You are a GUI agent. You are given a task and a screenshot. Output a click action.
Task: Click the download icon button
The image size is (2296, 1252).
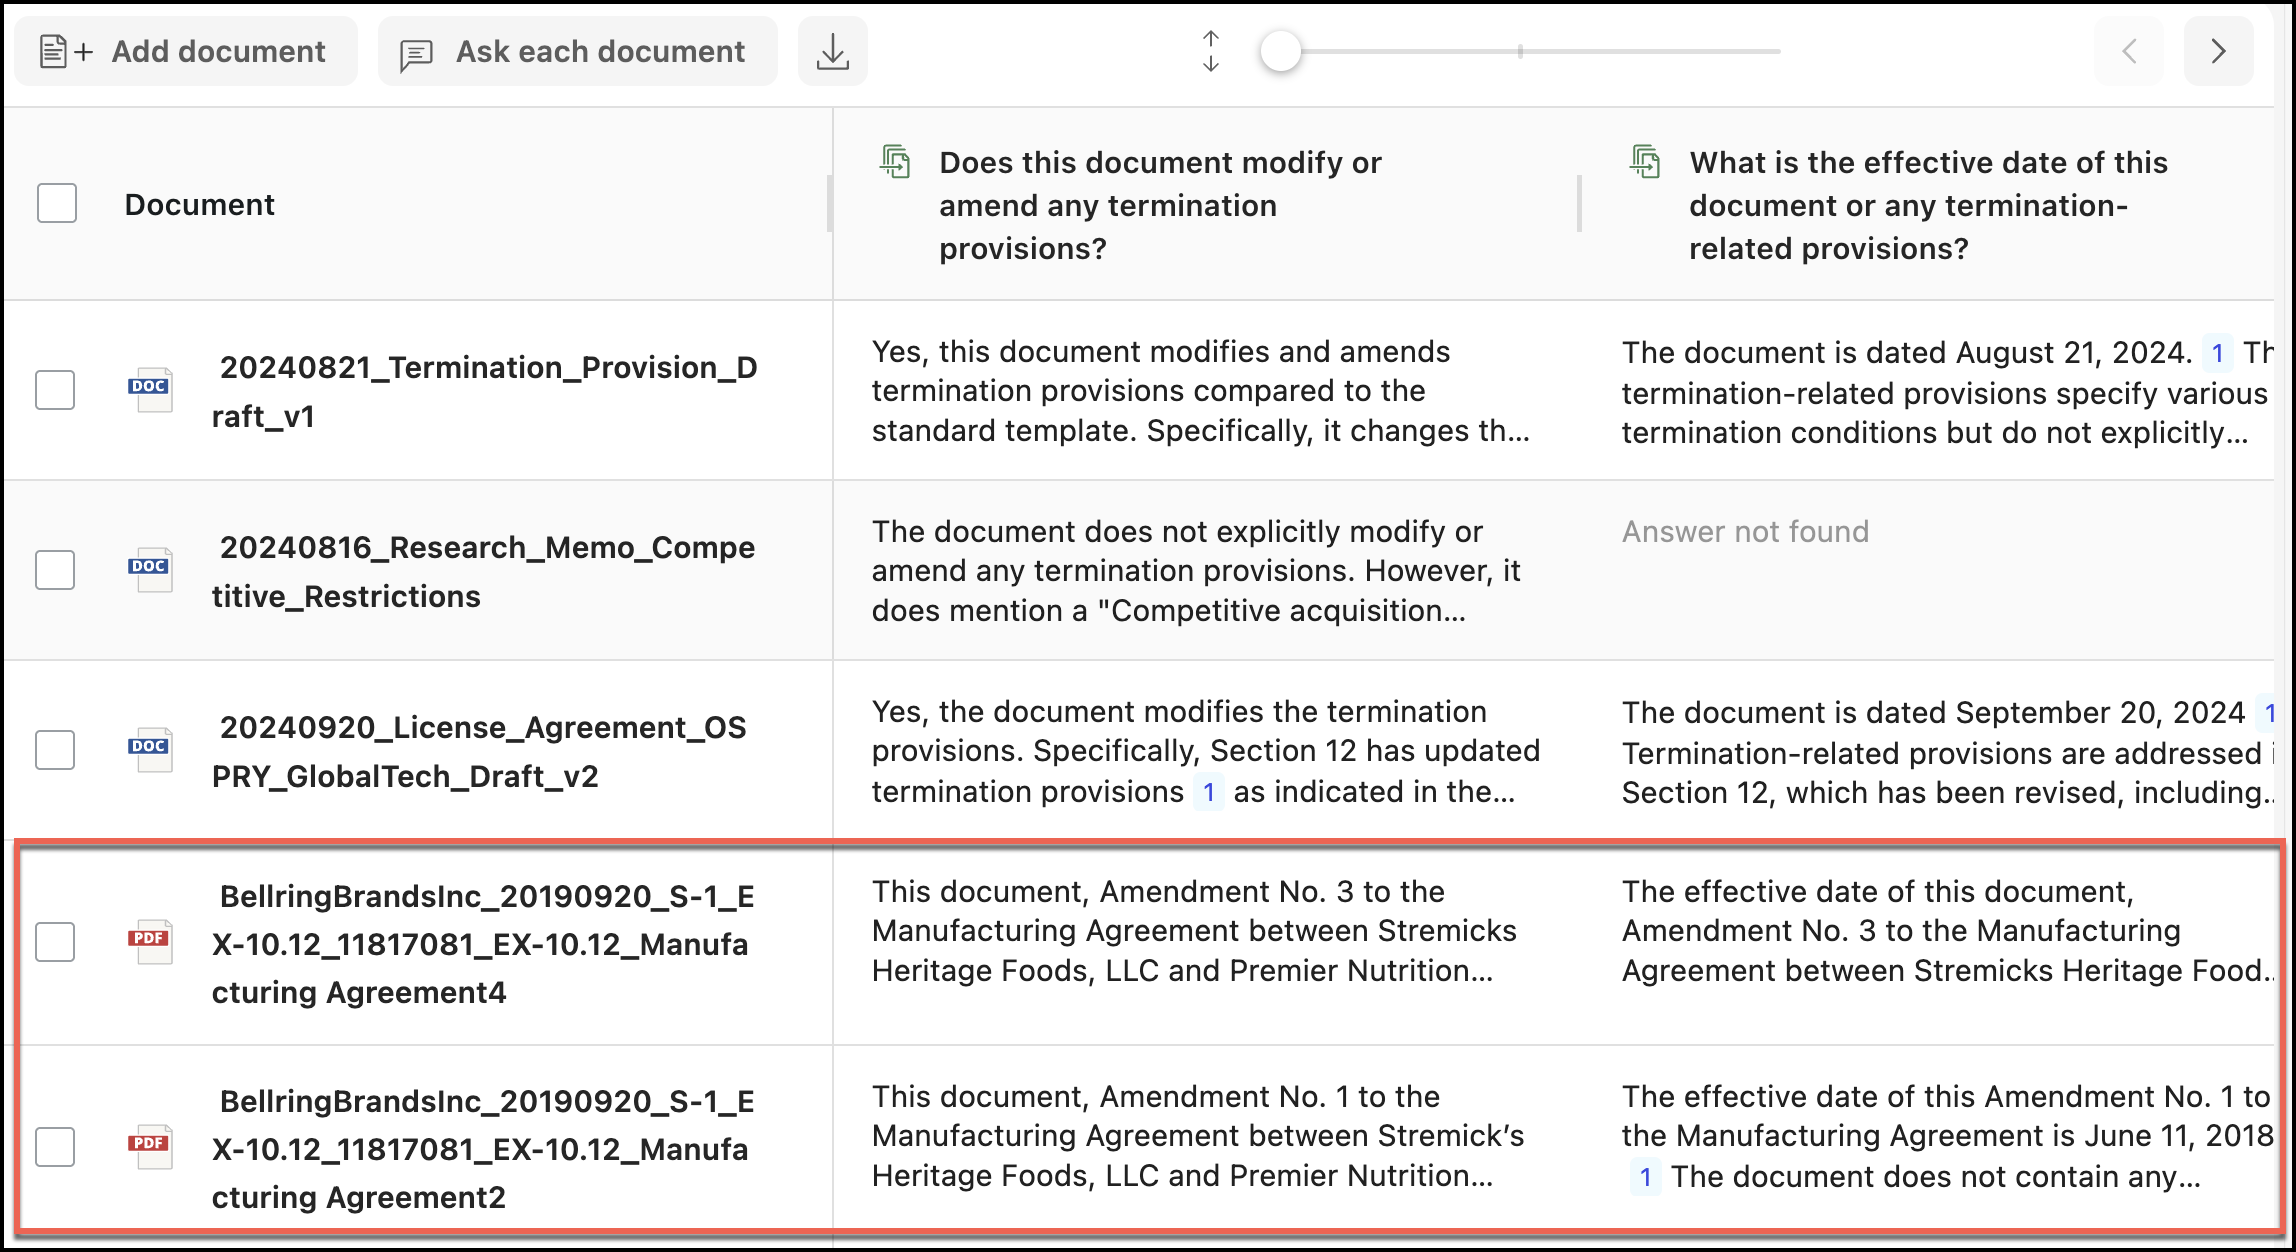pos(832,51)
